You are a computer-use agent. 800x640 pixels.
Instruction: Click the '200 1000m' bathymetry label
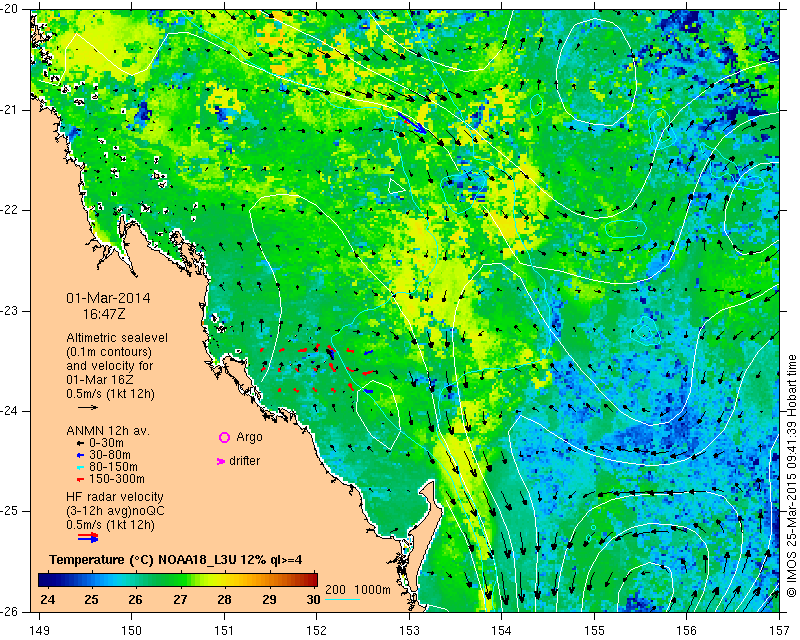[x=358, y=590]
